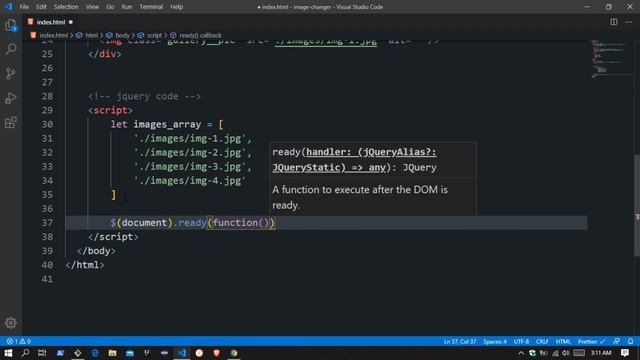Open the Run menu
This screenshot has width=640, height=360.
coord(127,7)
